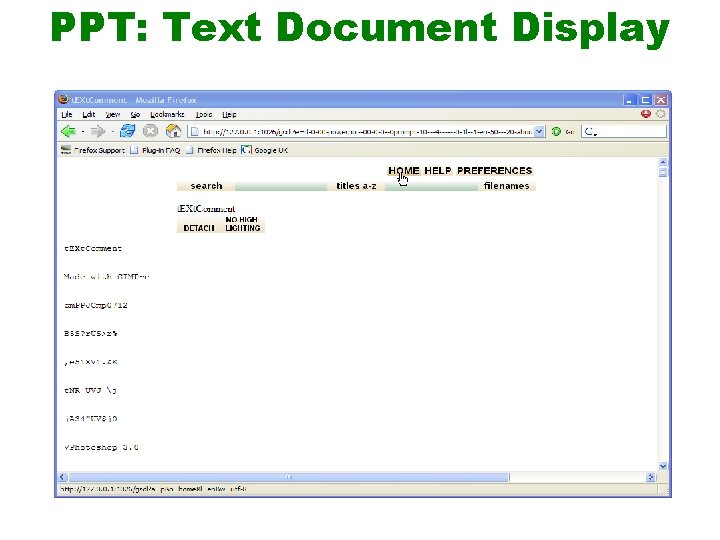
Task: Click the horizontal scrollbar thumb
Action: (x=289, y=477)
